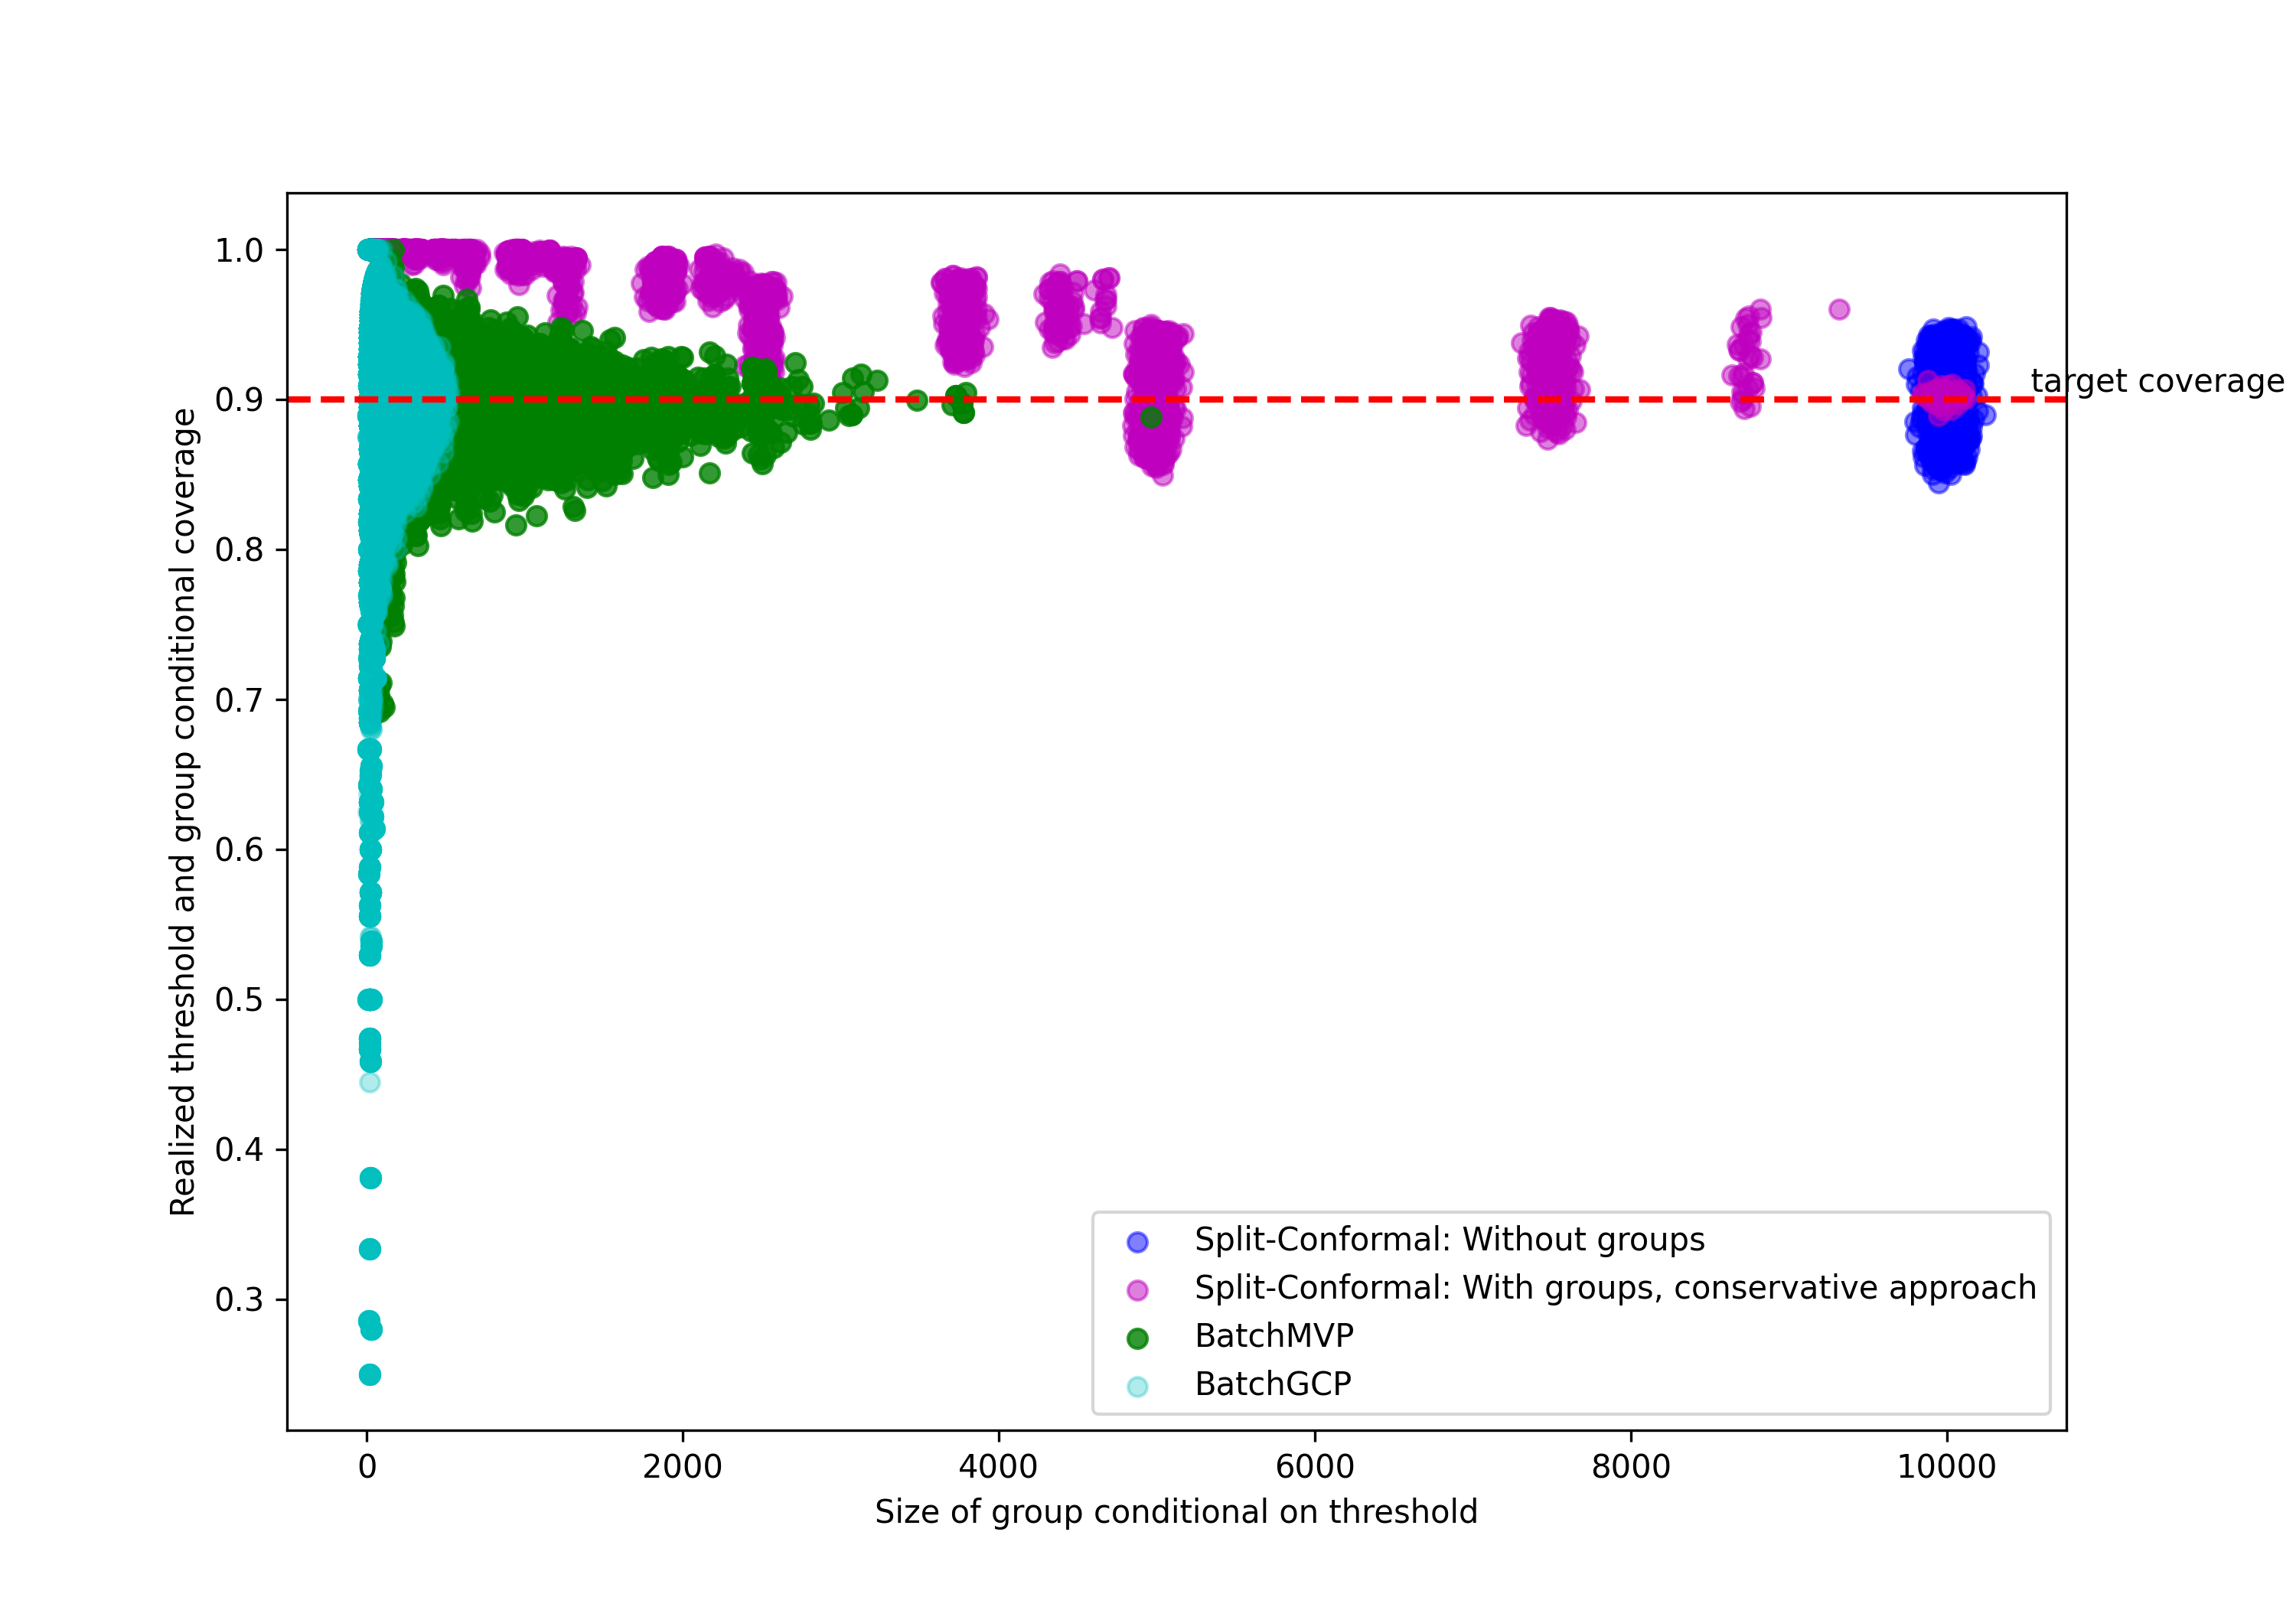
Task: Click the 'BatchMVP' legend text
Action: (x=1274, y=1336)
